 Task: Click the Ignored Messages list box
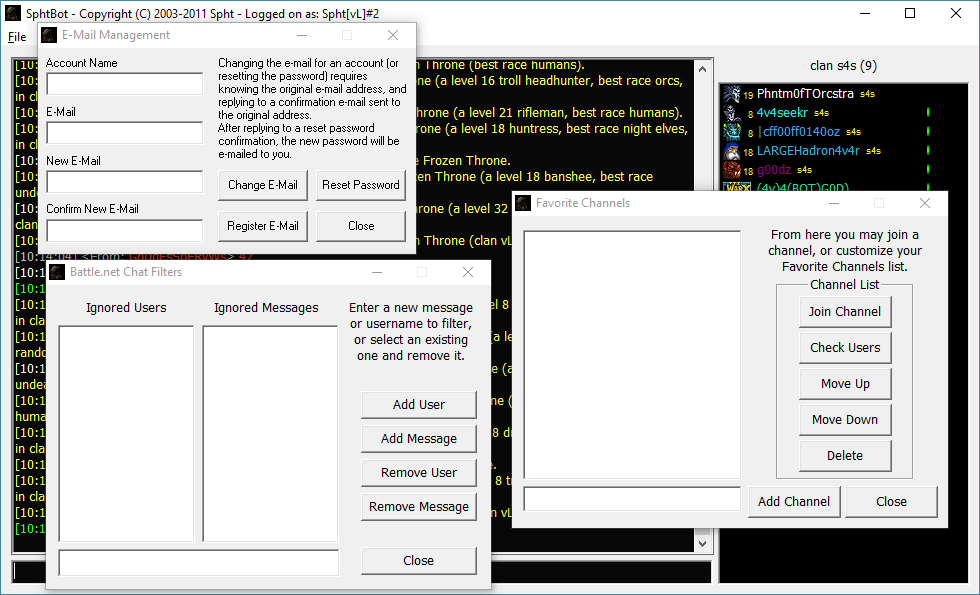tap(270, 433)
